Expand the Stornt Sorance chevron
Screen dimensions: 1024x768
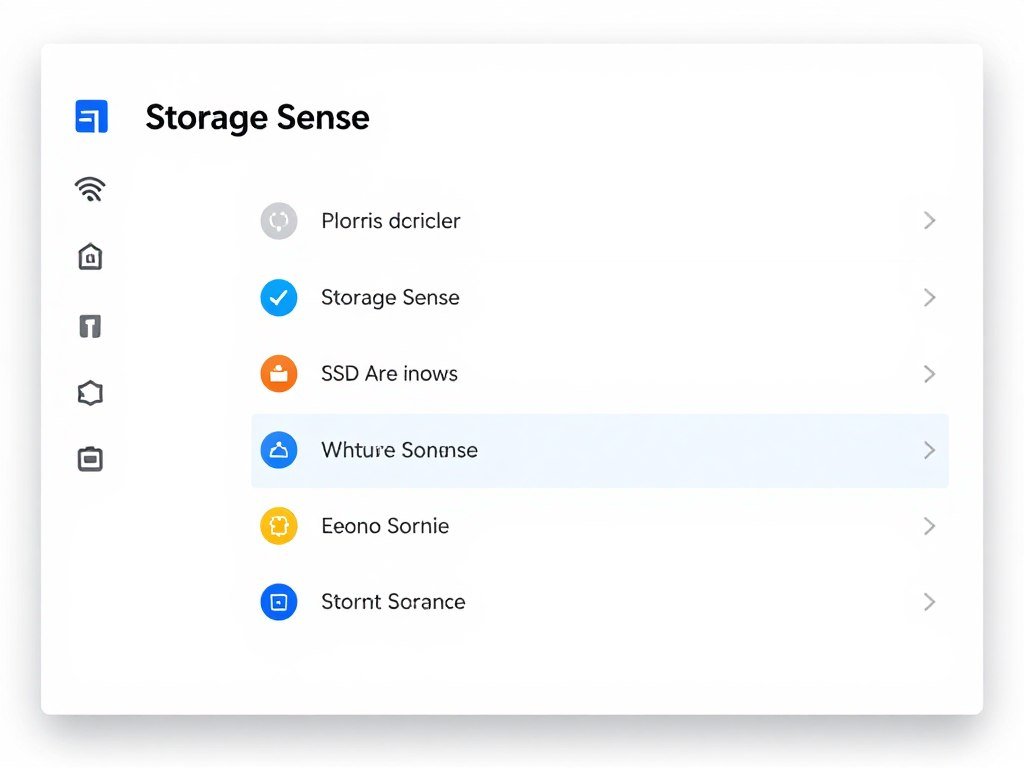click(929, 601)
